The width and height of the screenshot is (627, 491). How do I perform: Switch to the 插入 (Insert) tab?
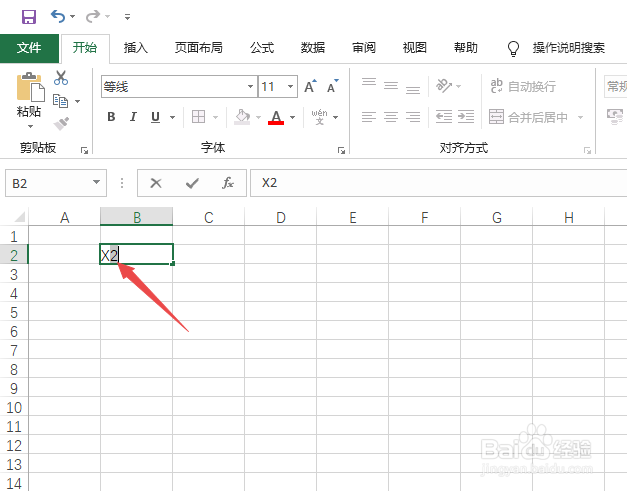[136, 48]
